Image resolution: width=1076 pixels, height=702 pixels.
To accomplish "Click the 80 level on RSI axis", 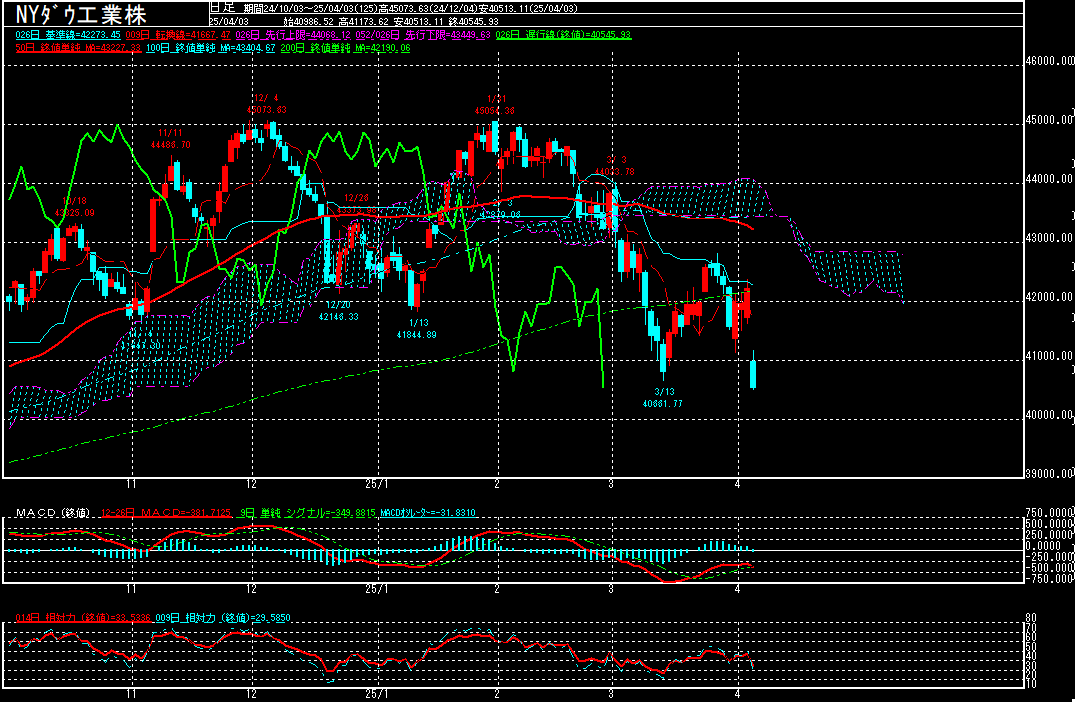I will click(x=1031, y=618).
